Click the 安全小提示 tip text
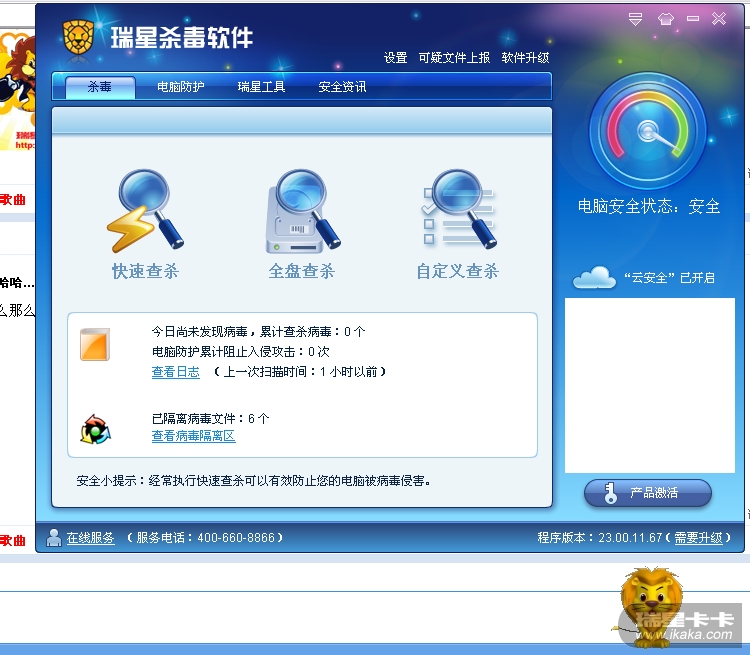This screenshot has width=750, height=655. [x=254, y=481]
